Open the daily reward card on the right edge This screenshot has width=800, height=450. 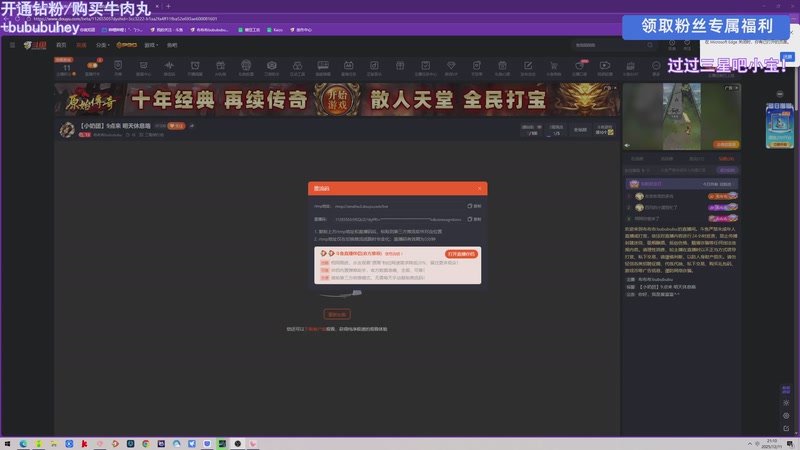tap(780, 126)
